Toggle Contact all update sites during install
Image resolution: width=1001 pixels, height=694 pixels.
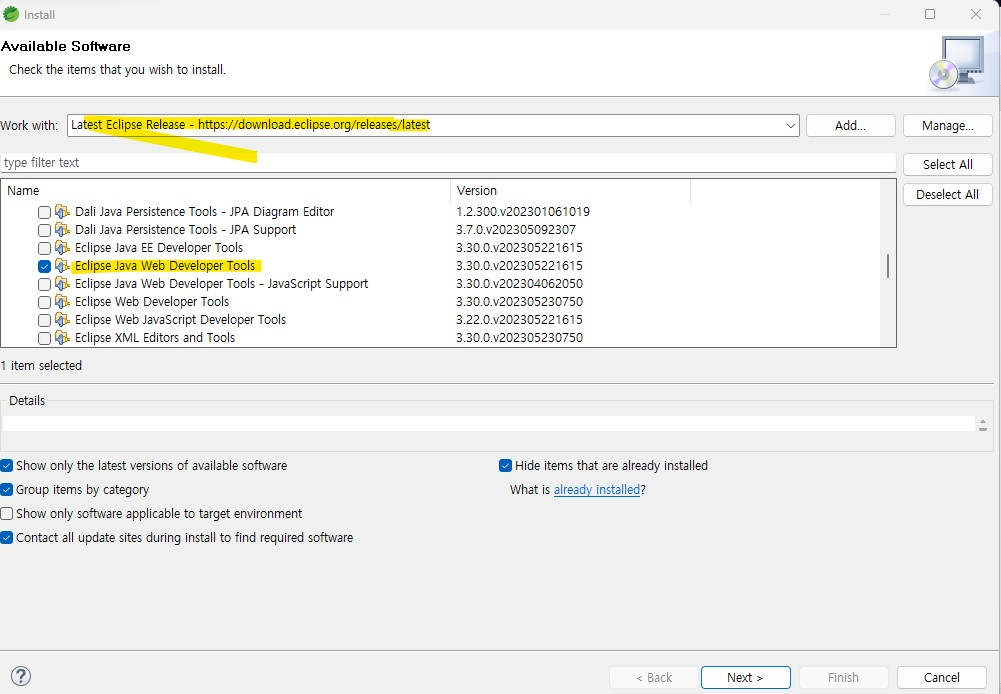[x=6, y=538]
